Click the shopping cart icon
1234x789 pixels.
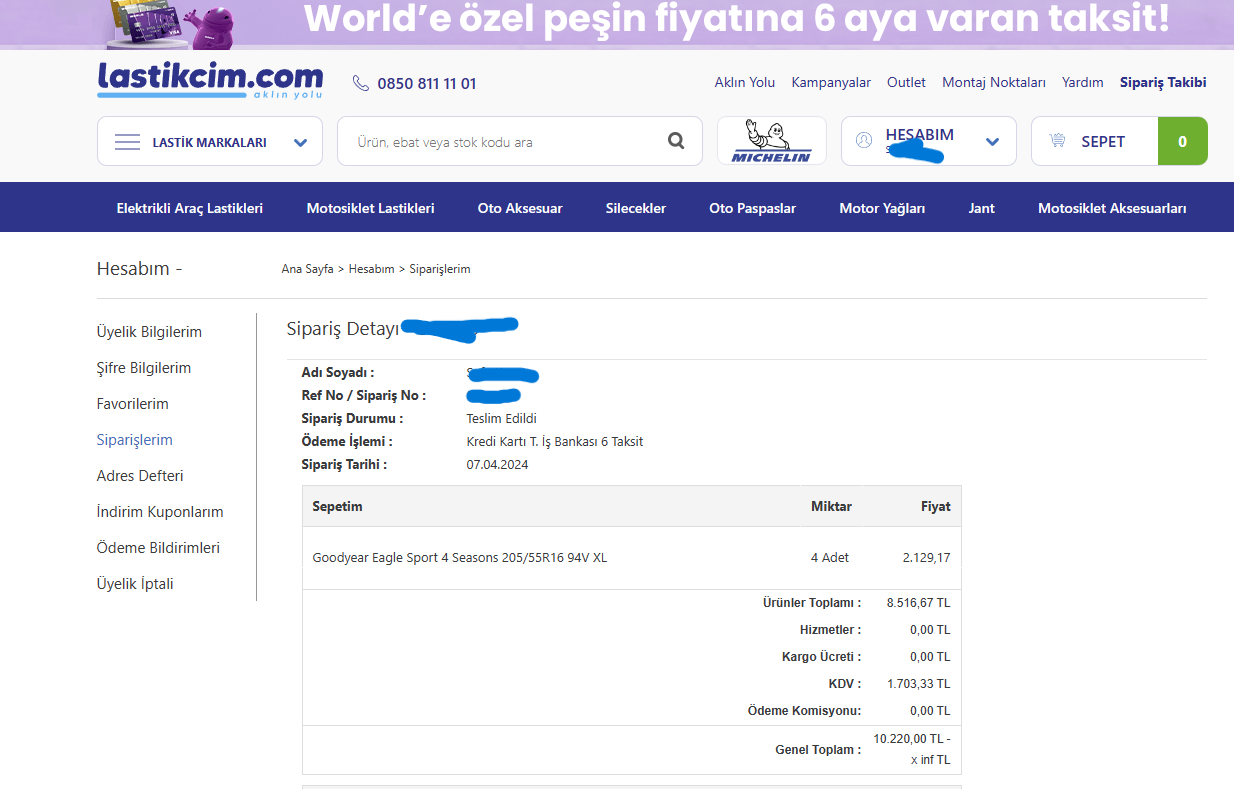(x=1057, y=141)
